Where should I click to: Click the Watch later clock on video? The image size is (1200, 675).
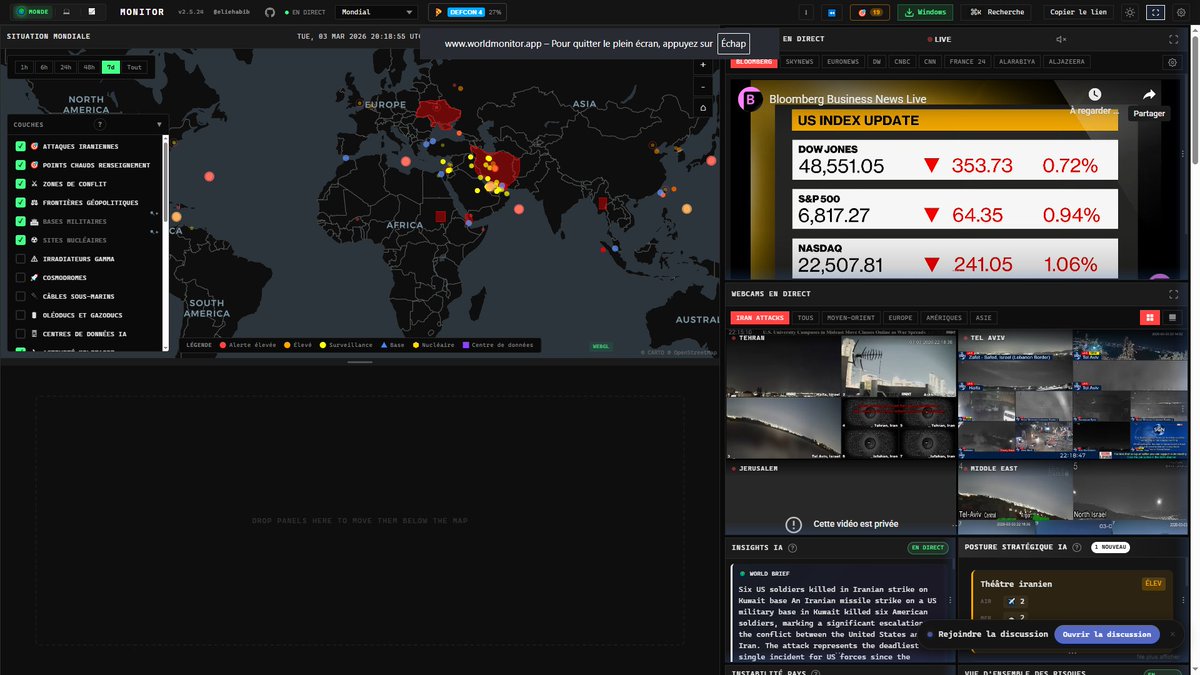tap(1095, 94)
